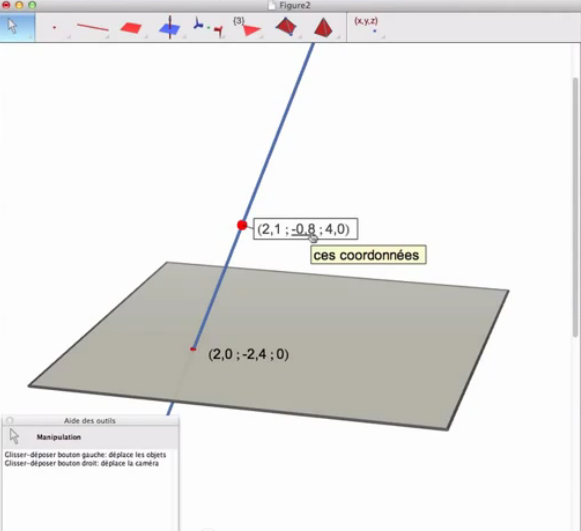Expand the Point tool dropdown corner

pos(69,37)
